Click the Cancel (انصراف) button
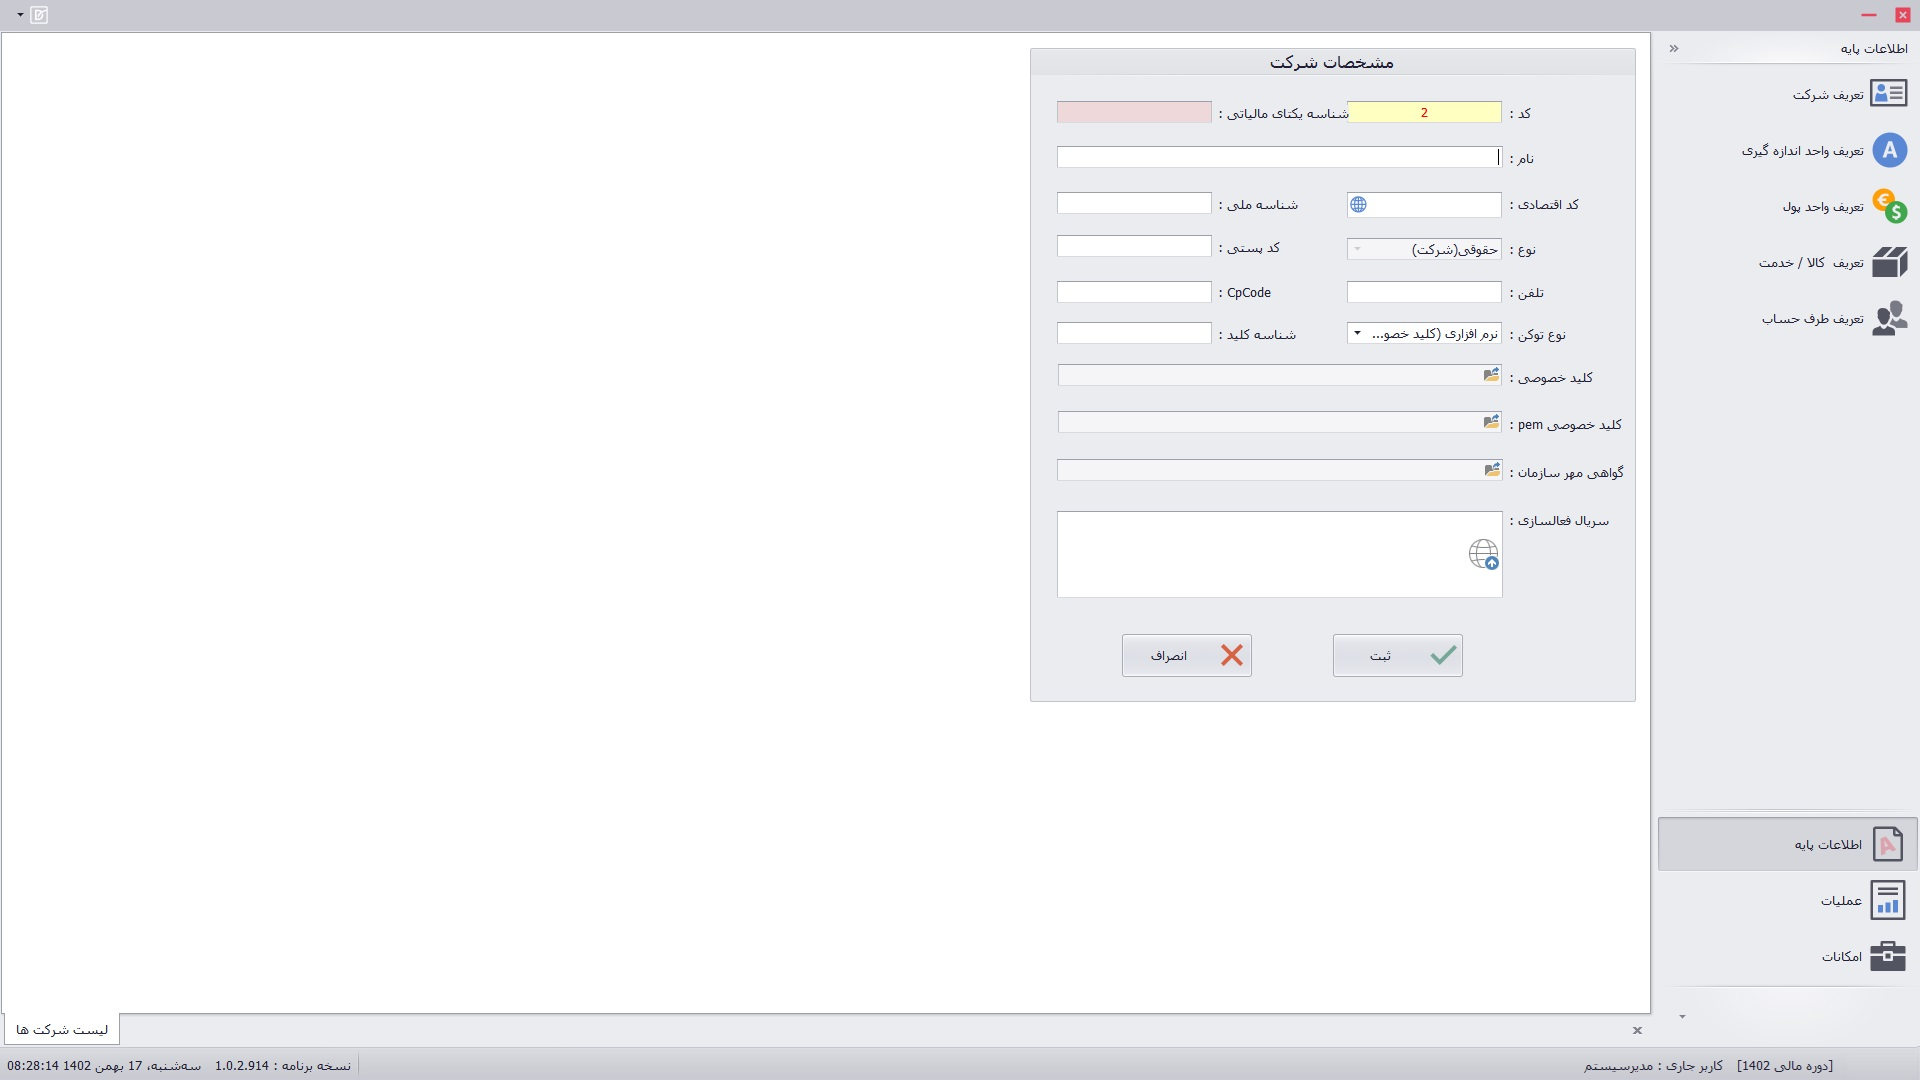Screen dimensions: 1920x1080 (1186, 656)
